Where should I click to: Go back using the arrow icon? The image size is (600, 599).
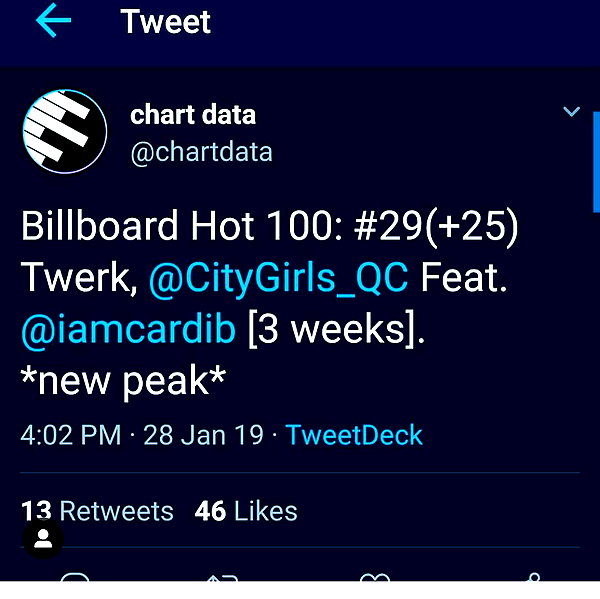pyautogui.click(x=54, y=20)
